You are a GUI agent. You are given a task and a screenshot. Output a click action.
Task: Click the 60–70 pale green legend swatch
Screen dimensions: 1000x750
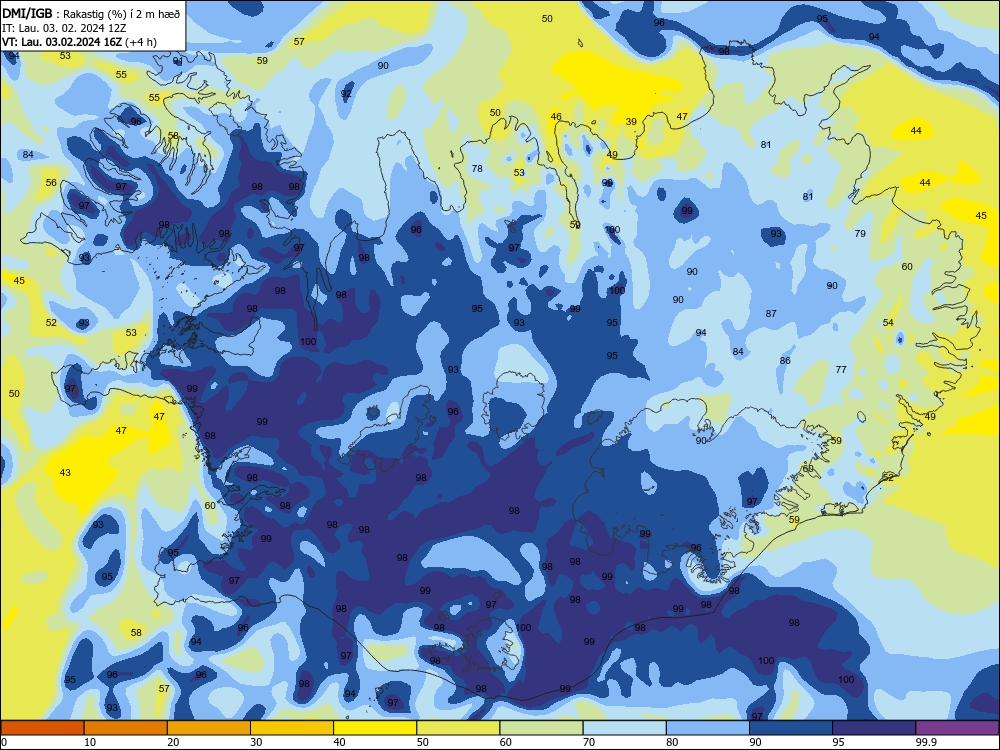pyautogui.click(x=541, y=728)
